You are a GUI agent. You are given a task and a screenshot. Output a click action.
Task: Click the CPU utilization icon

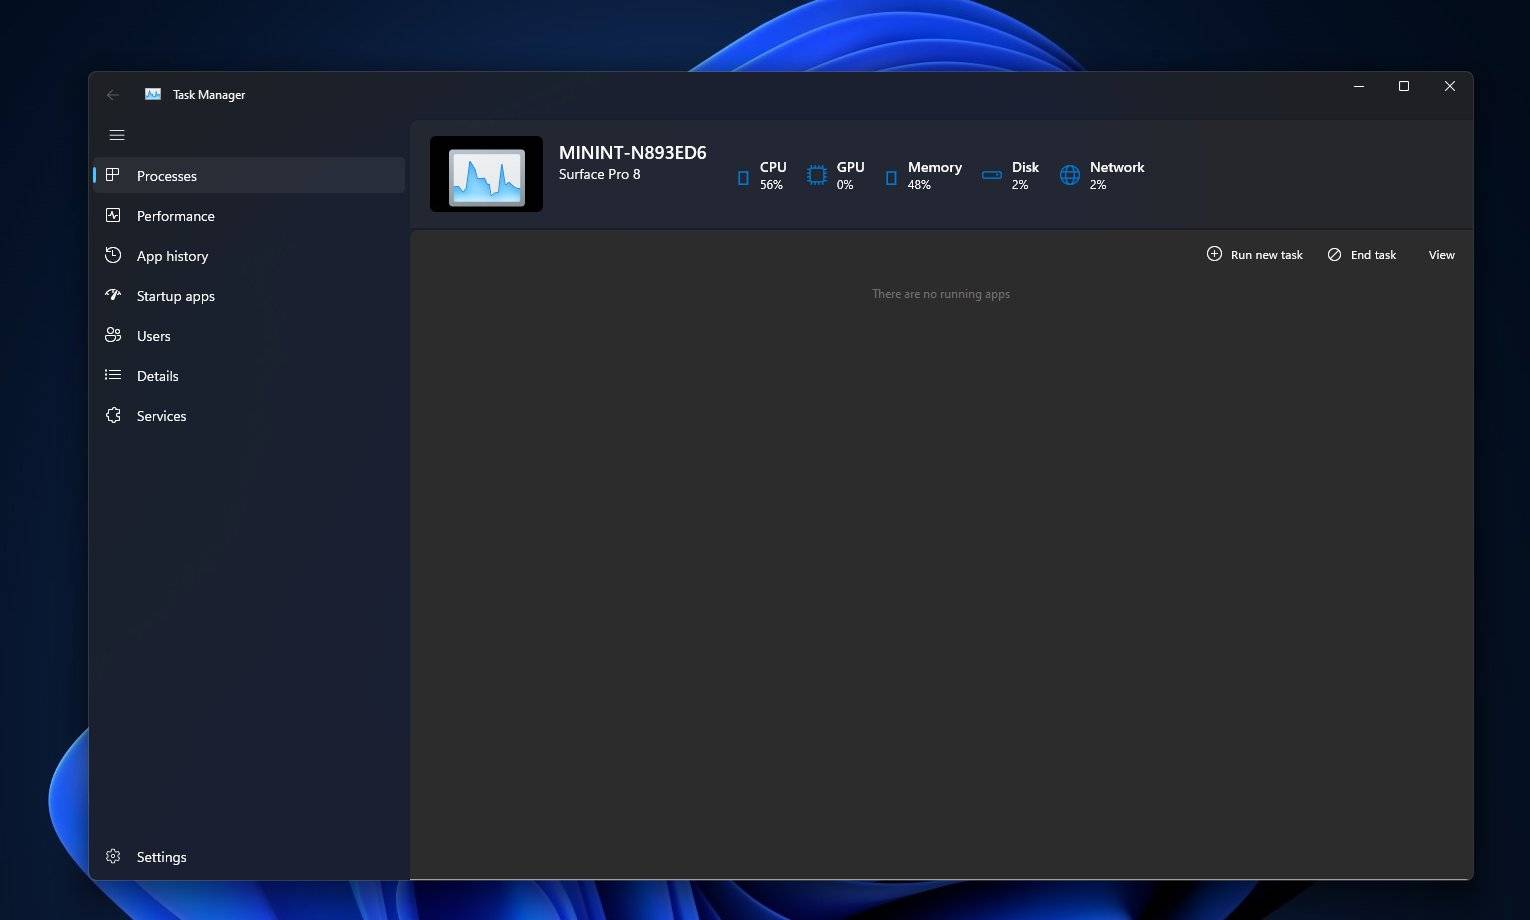click(743, 176)
